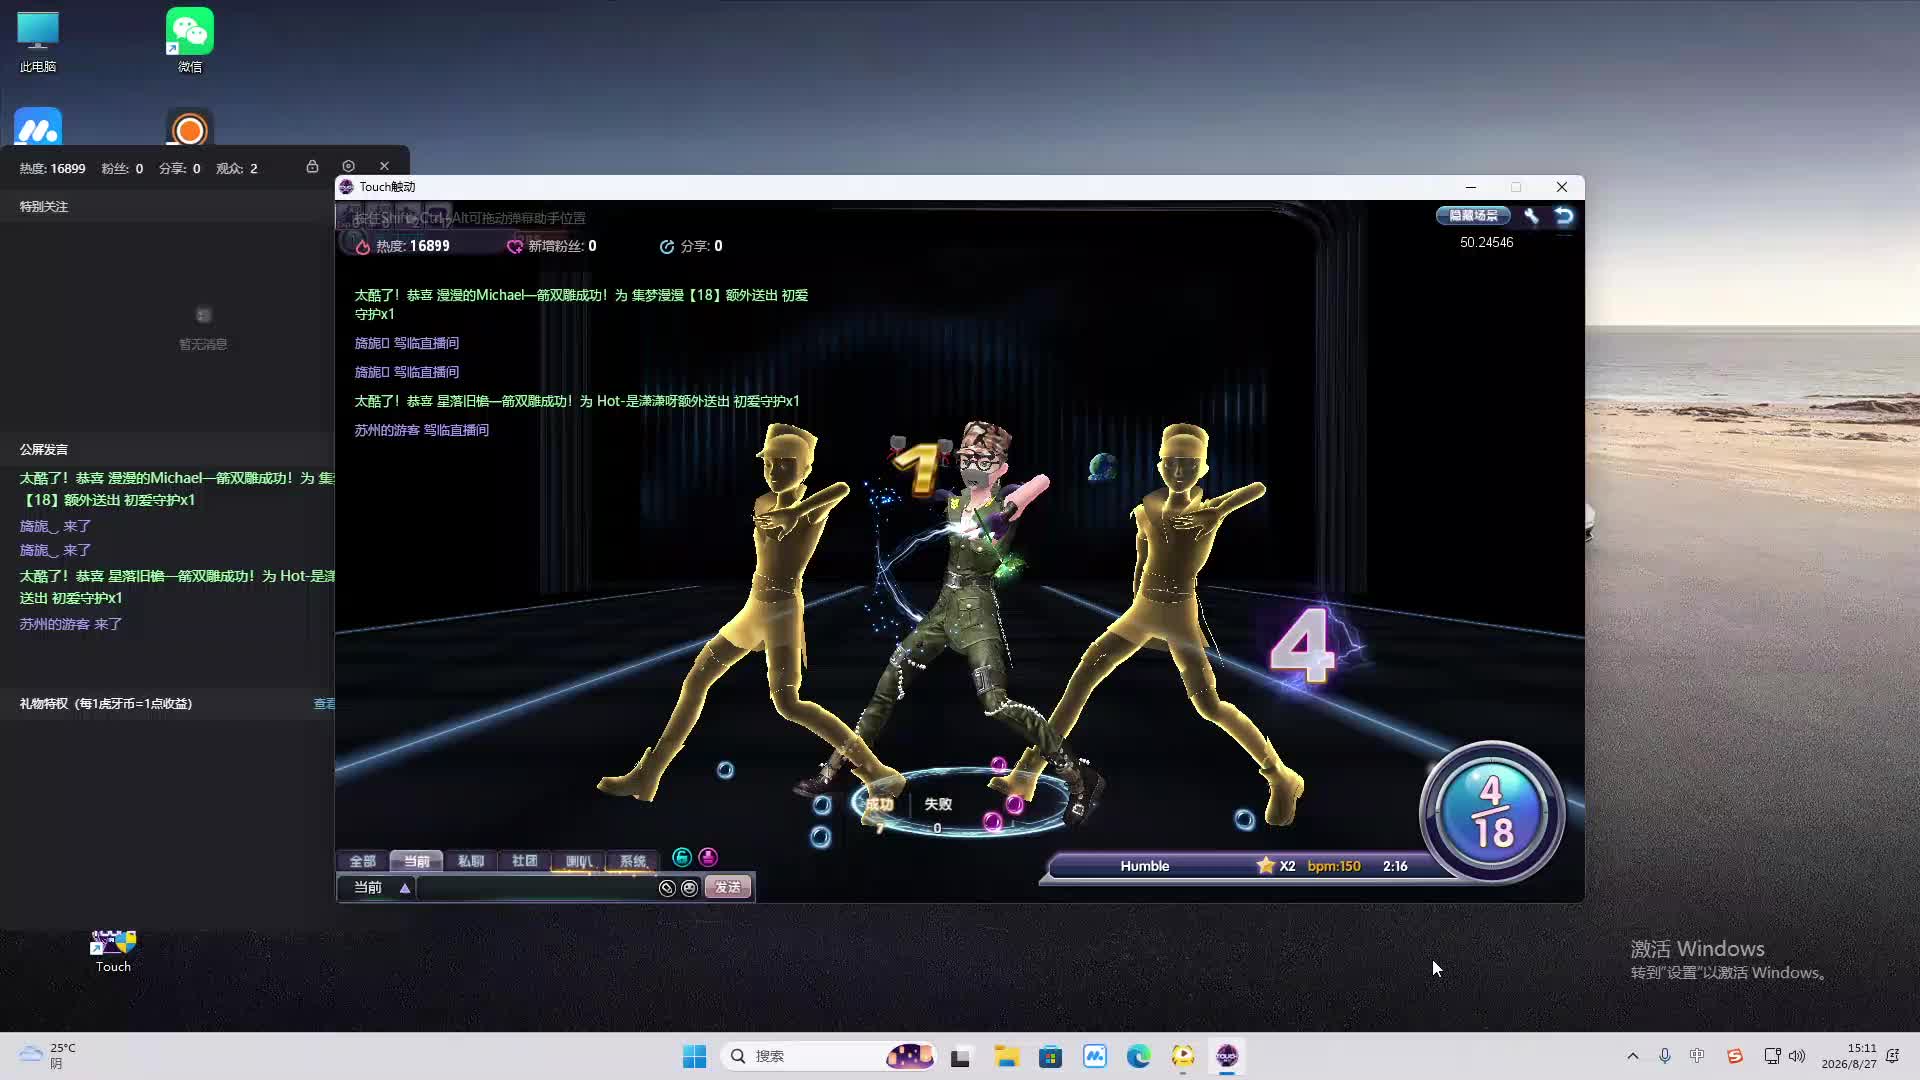The height and width of the screenshot is (1080, 1920).
Task: Open the 25°C weather widget
Action: 48,1056
